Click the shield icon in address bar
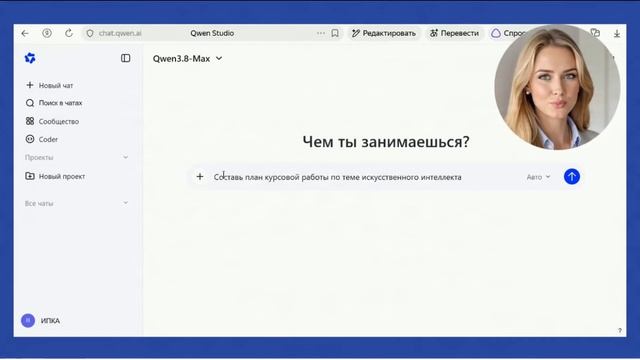 point(90,33)
